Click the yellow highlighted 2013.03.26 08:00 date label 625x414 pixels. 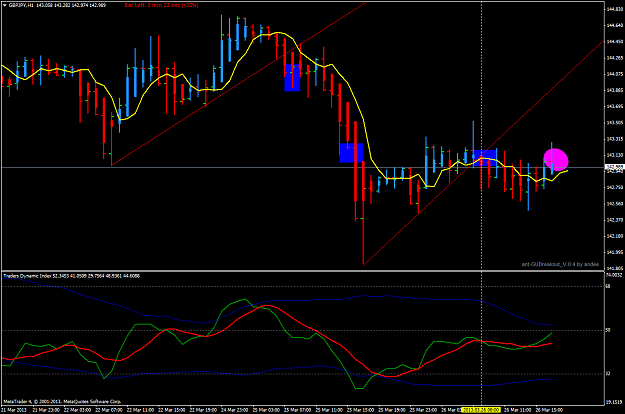pyautogui.click(x=480, y=410)
